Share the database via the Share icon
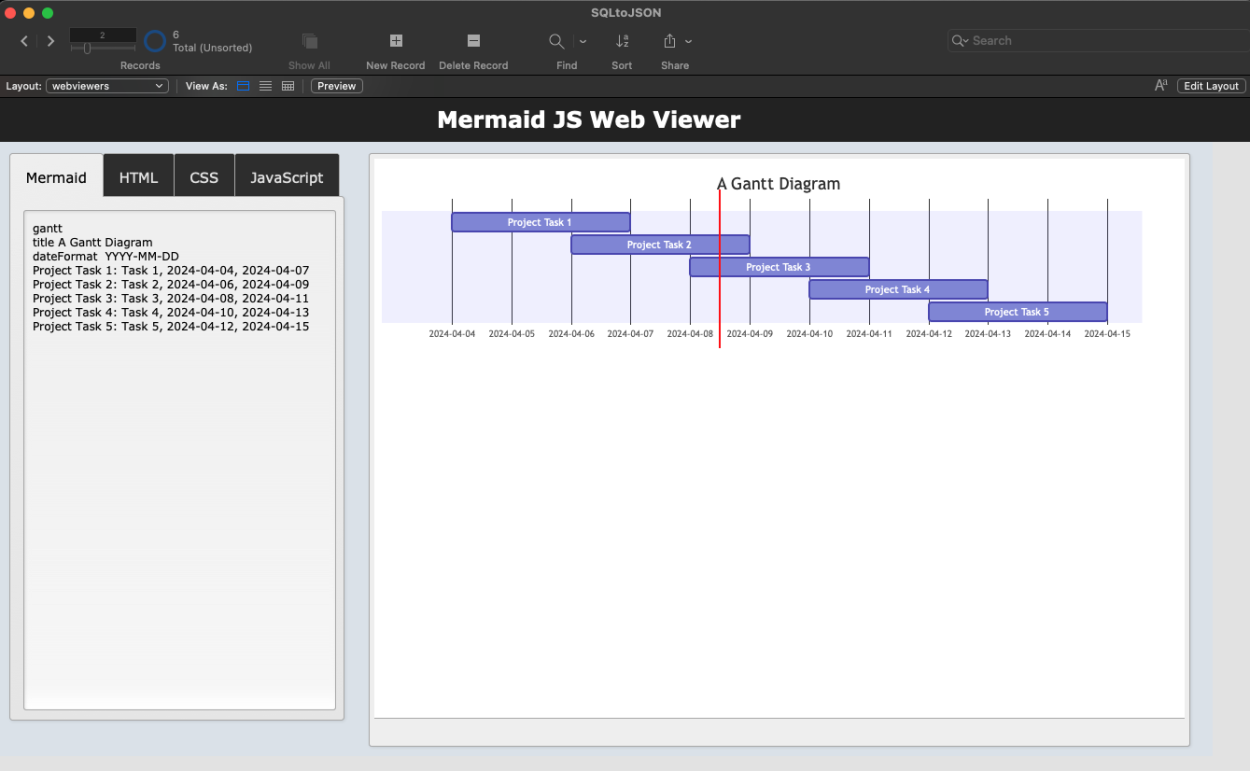Image resolution: width=1250 pixels, height=771 pixels. pyautogui.click(x=669, y=42)
